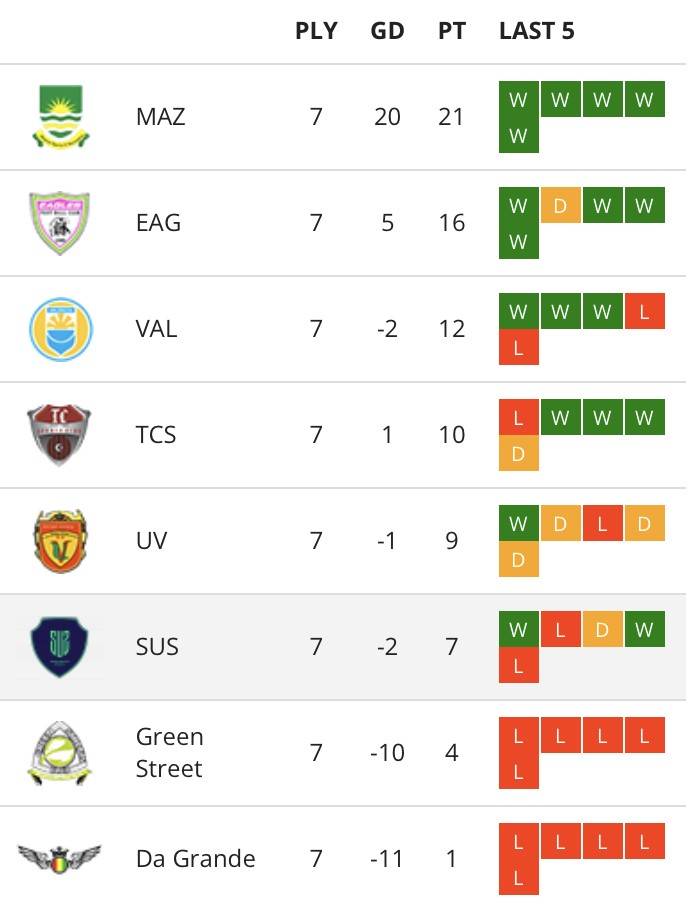Sort table by PLY column header
The height and width of the screenshot is (909, 698).
316,31
